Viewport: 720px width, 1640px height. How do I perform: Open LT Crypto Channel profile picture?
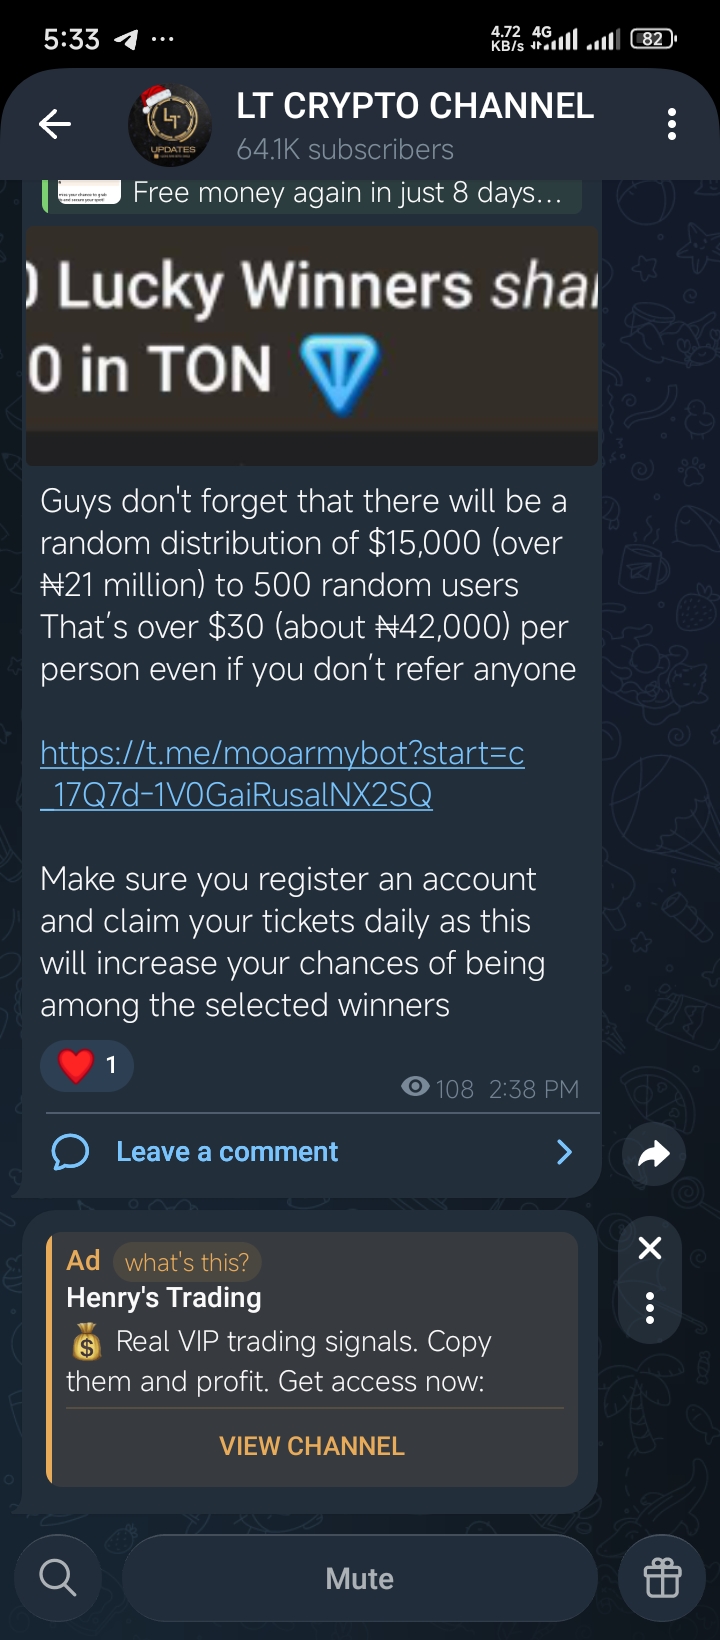tap(170, 125)
